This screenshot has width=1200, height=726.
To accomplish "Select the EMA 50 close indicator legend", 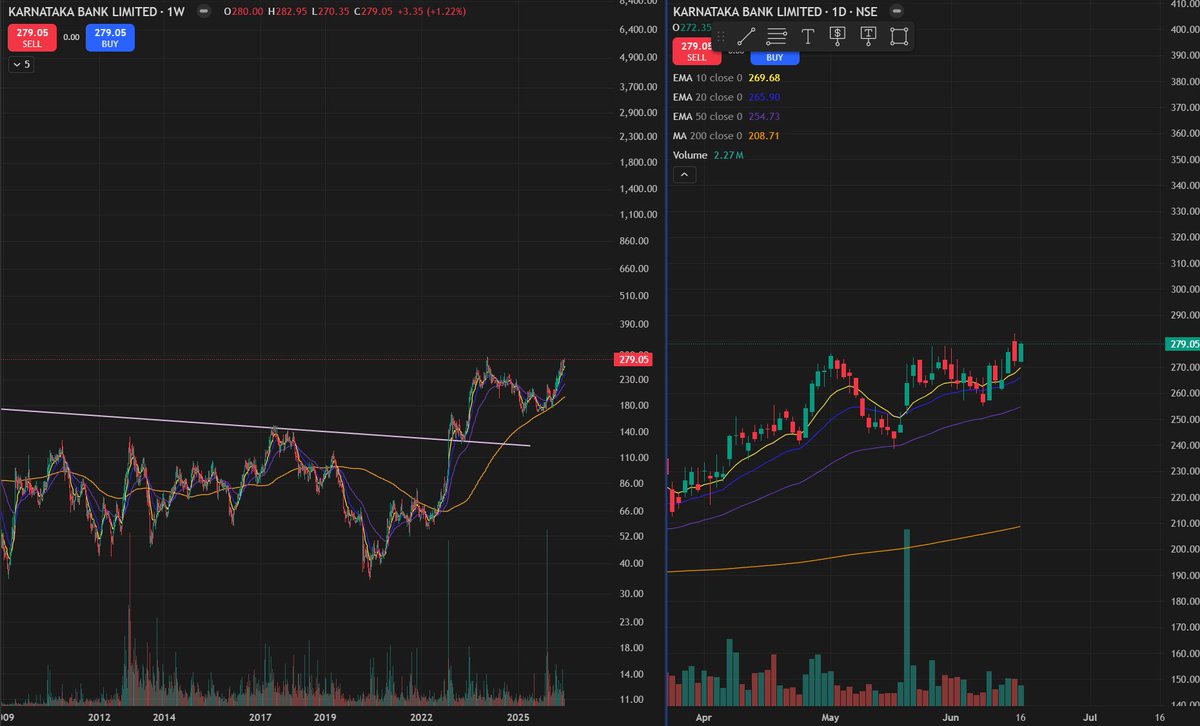I will tap(726, 116).
